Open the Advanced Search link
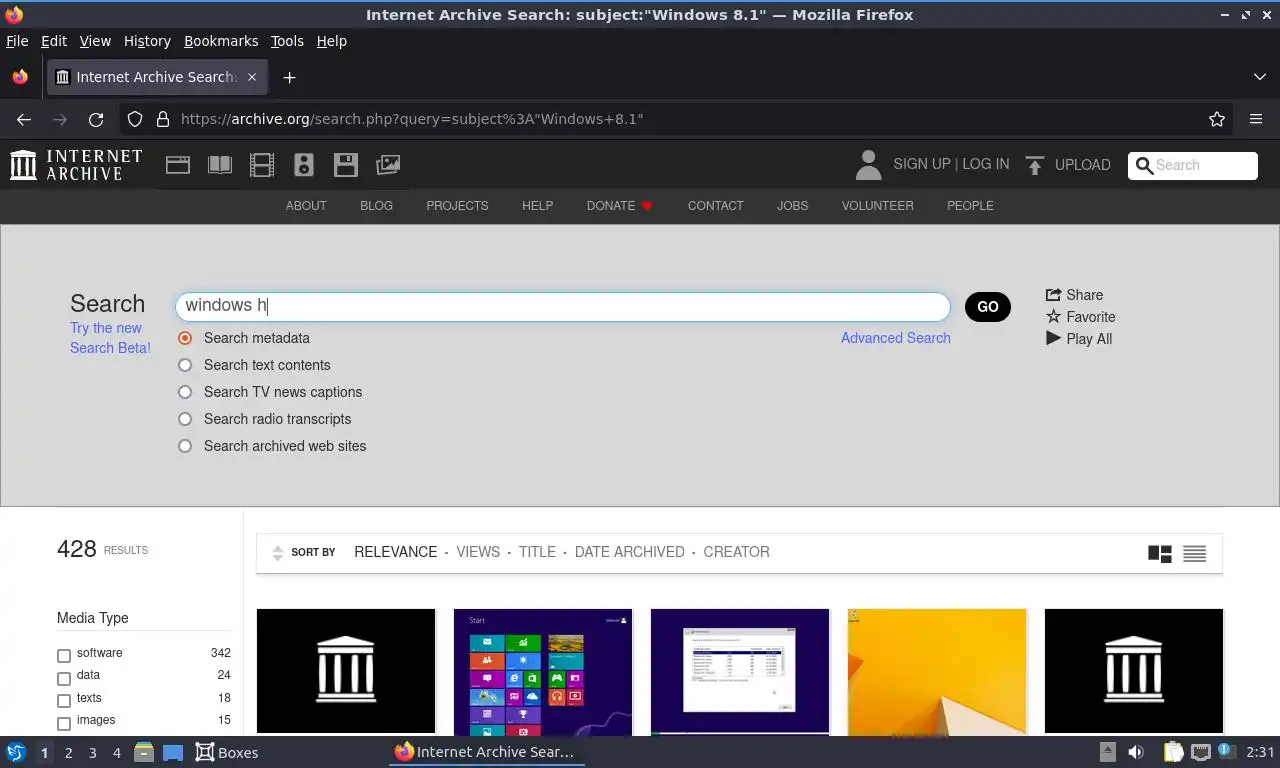Image resolution: width=1280 pixels, height=768 pixels. click(896, 338)
